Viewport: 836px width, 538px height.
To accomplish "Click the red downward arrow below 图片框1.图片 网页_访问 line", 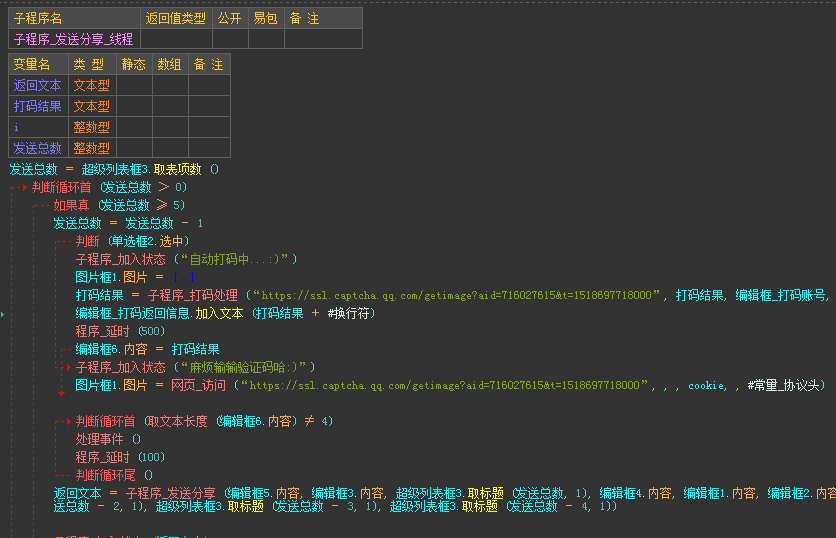I will point(62,395).
